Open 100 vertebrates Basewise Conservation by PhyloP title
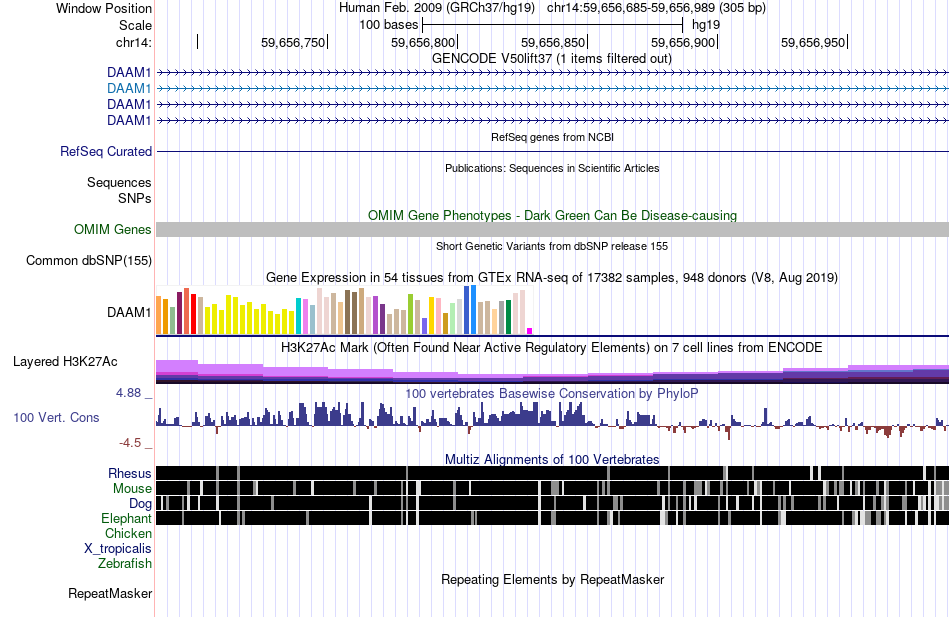 pos(552,394)
